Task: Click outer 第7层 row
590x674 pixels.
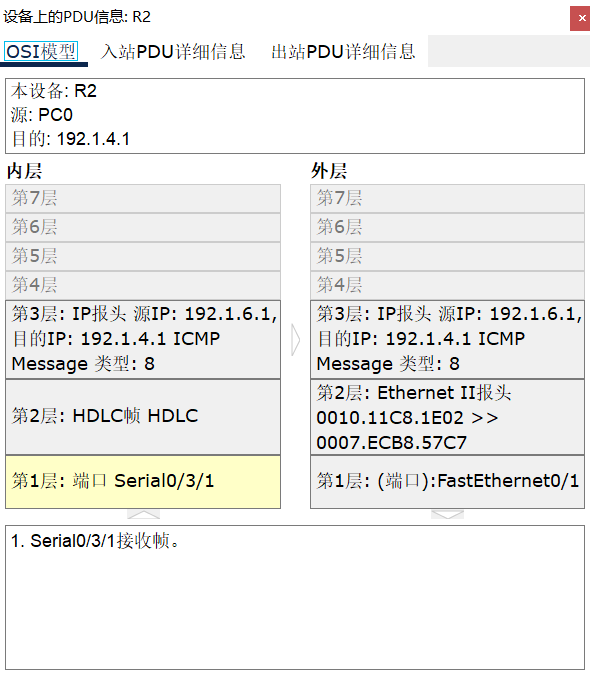Action: pos(447,199)
